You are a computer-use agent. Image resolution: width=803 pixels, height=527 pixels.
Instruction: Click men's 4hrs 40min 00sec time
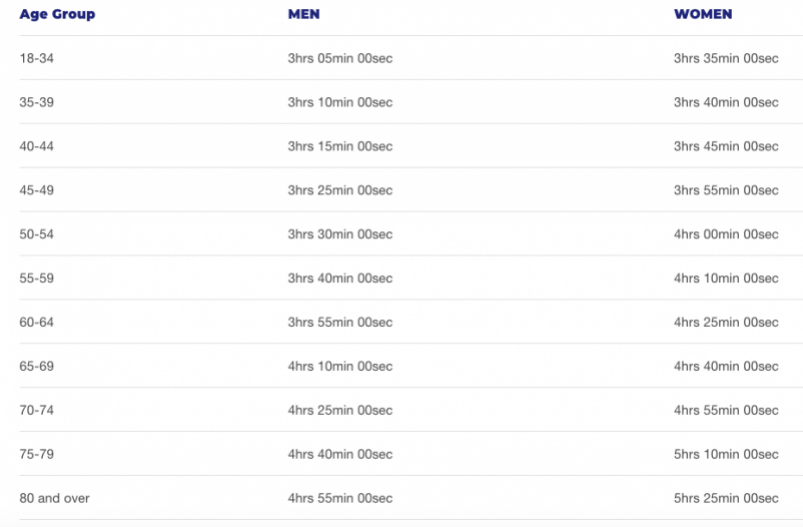pyautogui.click(x=340, y=454)
